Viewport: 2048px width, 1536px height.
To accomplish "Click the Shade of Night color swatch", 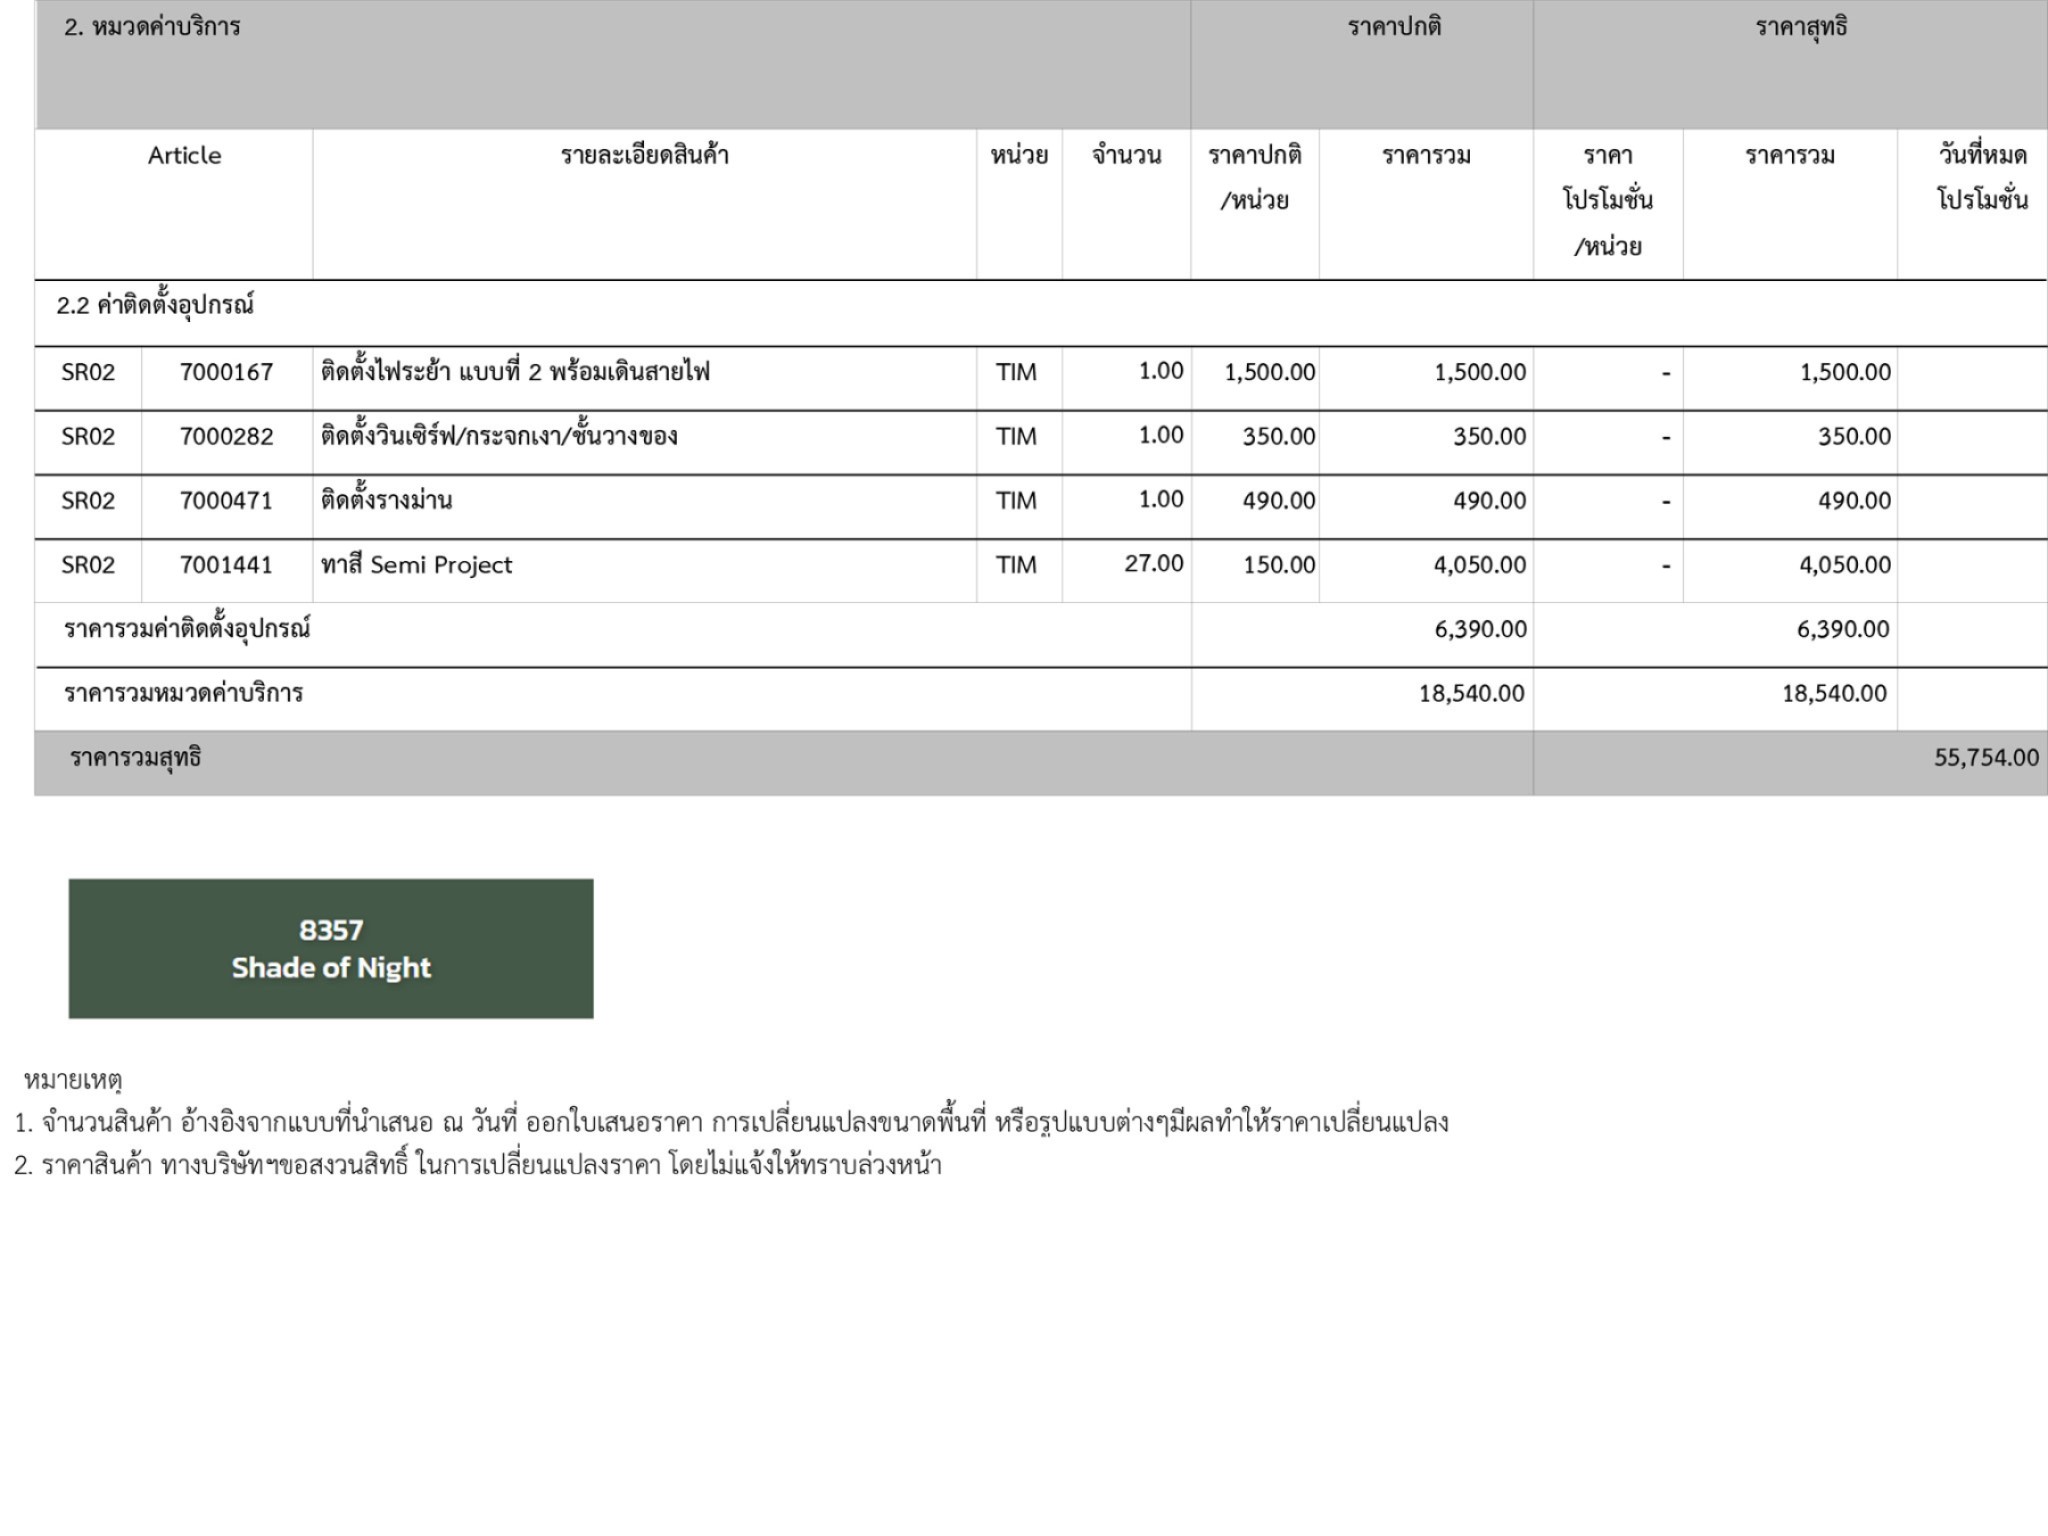I will pos(330,948).
